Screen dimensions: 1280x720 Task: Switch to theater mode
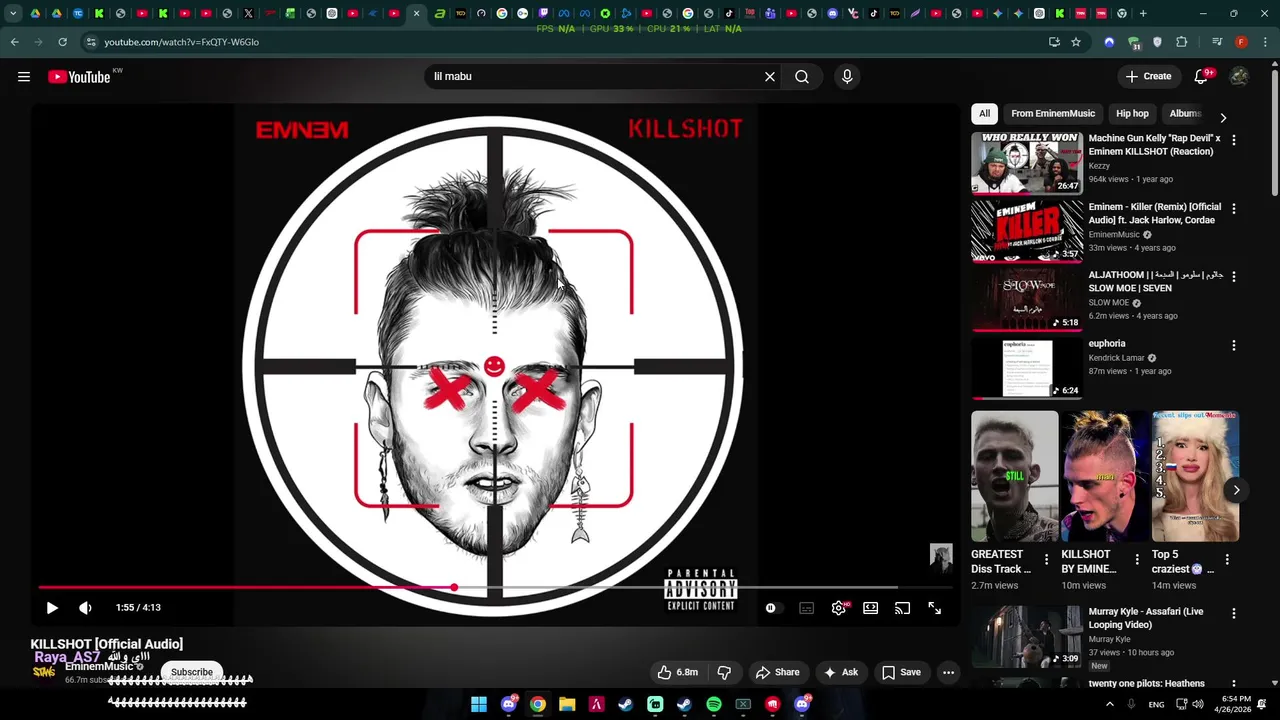[871, 608]
